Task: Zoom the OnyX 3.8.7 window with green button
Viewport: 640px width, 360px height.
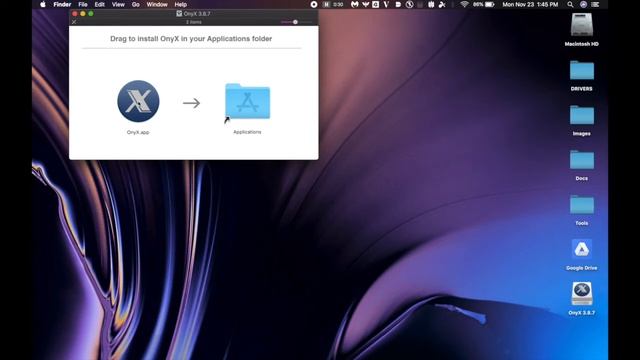Action: click(91, 13)
